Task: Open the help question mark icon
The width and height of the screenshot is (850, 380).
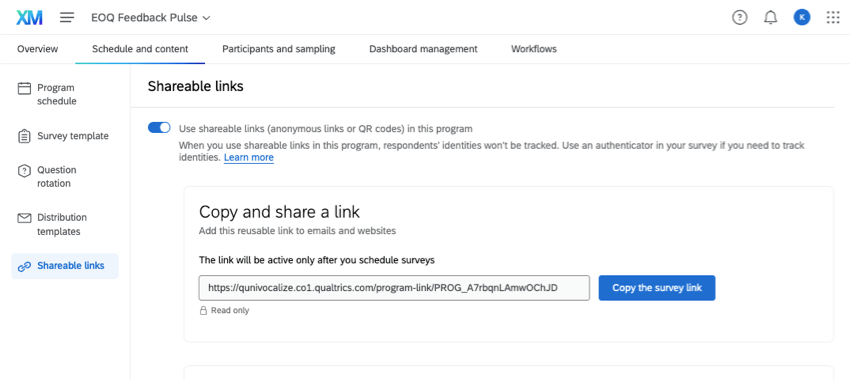Action: 739,17
